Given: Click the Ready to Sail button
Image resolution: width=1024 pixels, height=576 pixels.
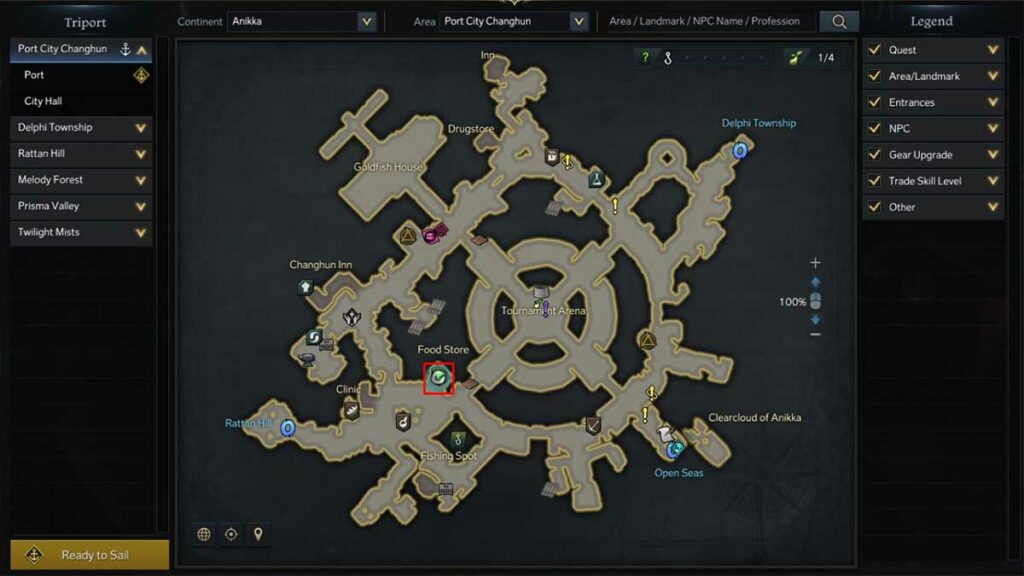Looking at the screenshot, I should (89, 555).
